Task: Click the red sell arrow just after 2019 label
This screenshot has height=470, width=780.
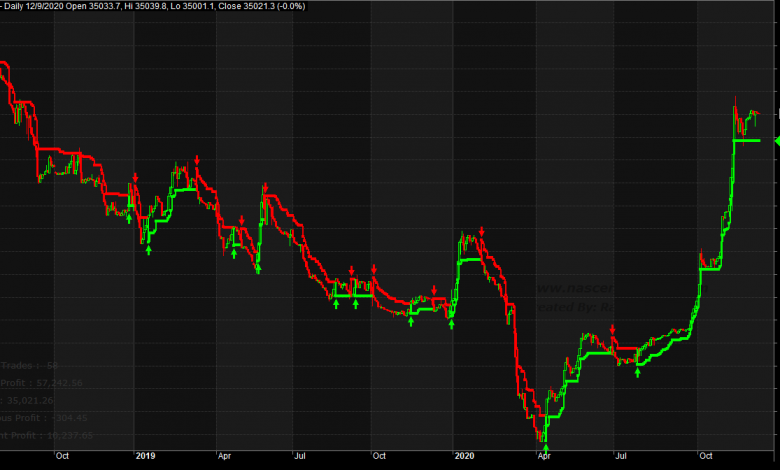Action: [134, 178]
